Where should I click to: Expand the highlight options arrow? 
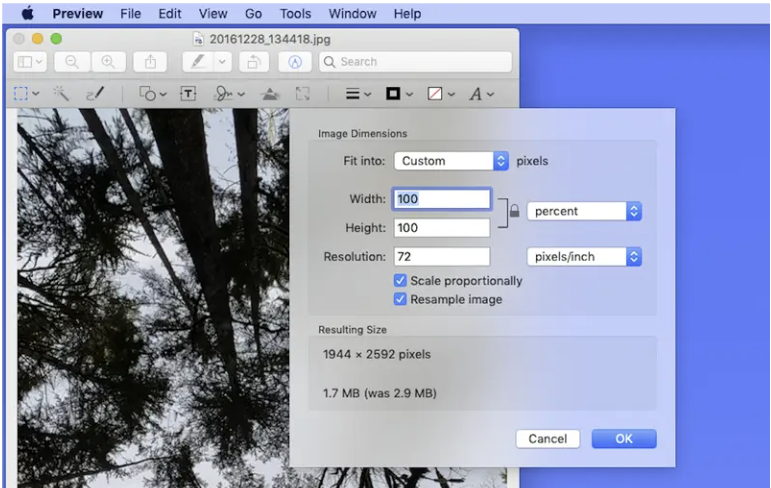click(222, 62)
